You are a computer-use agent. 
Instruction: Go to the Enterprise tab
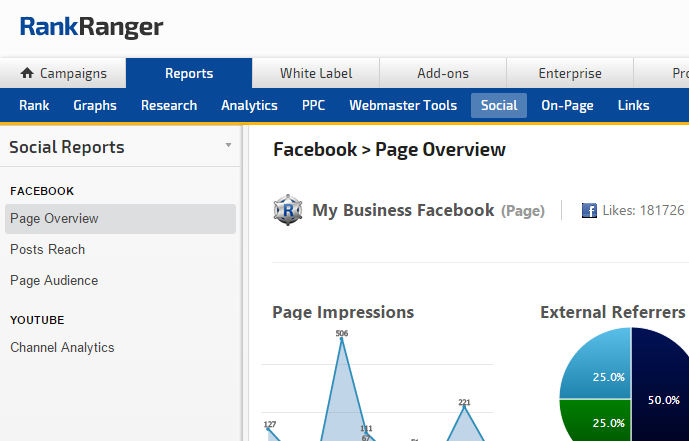pos(570,73)
